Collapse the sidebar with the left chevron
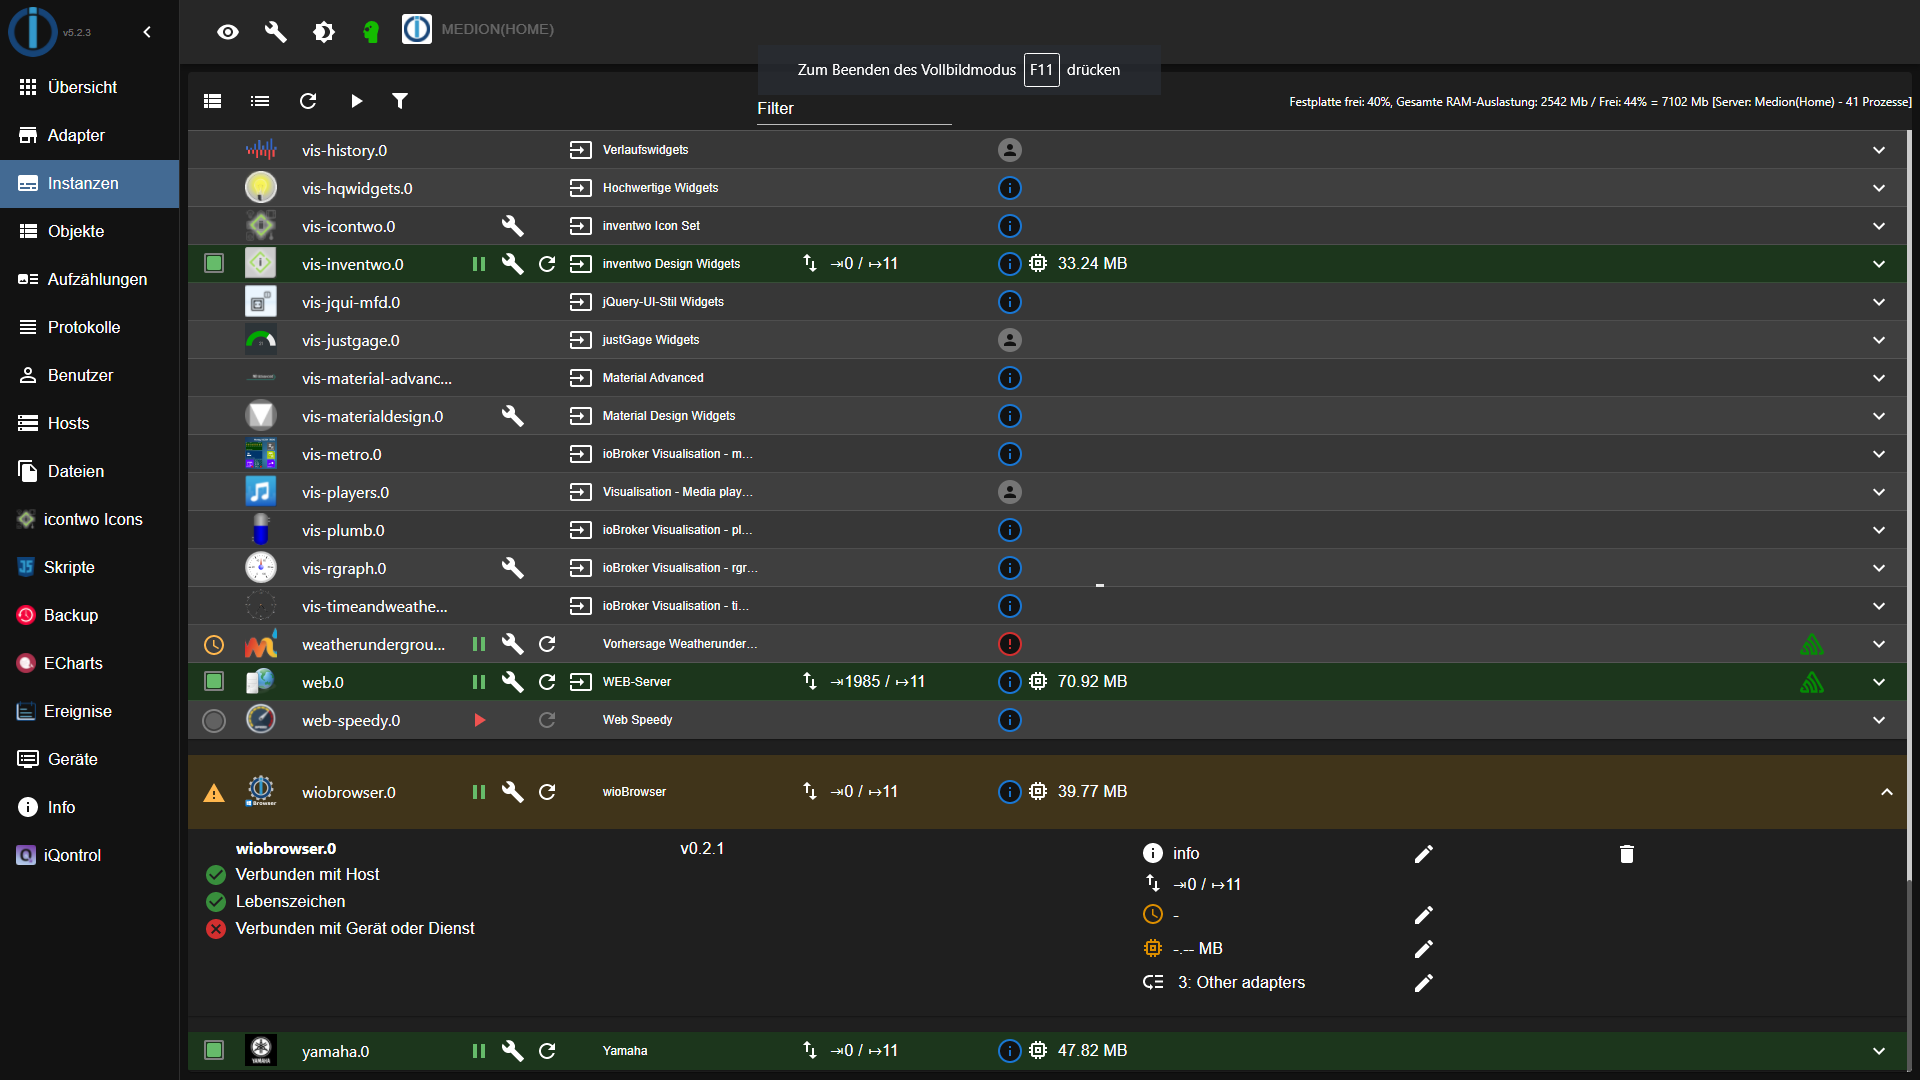The image size is (1920, 1080). click(147, 32)
